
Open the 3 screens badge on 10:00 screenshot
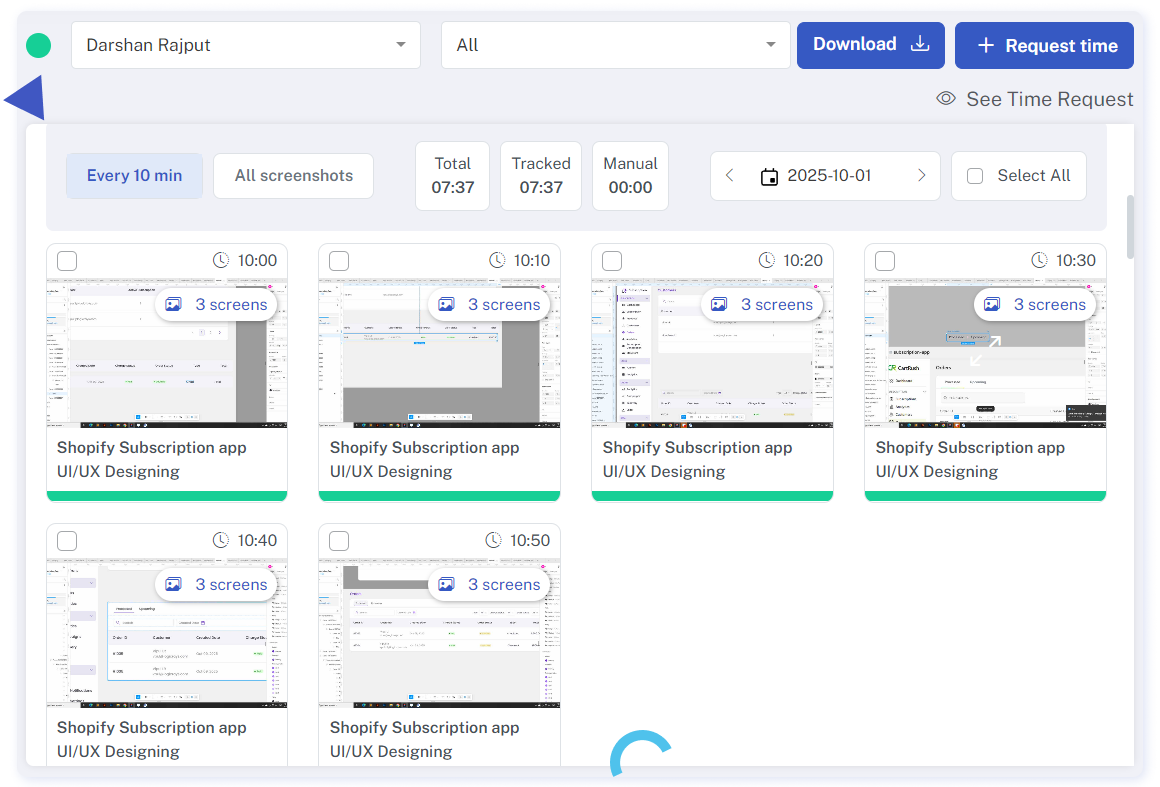click(x=217, y=305)
